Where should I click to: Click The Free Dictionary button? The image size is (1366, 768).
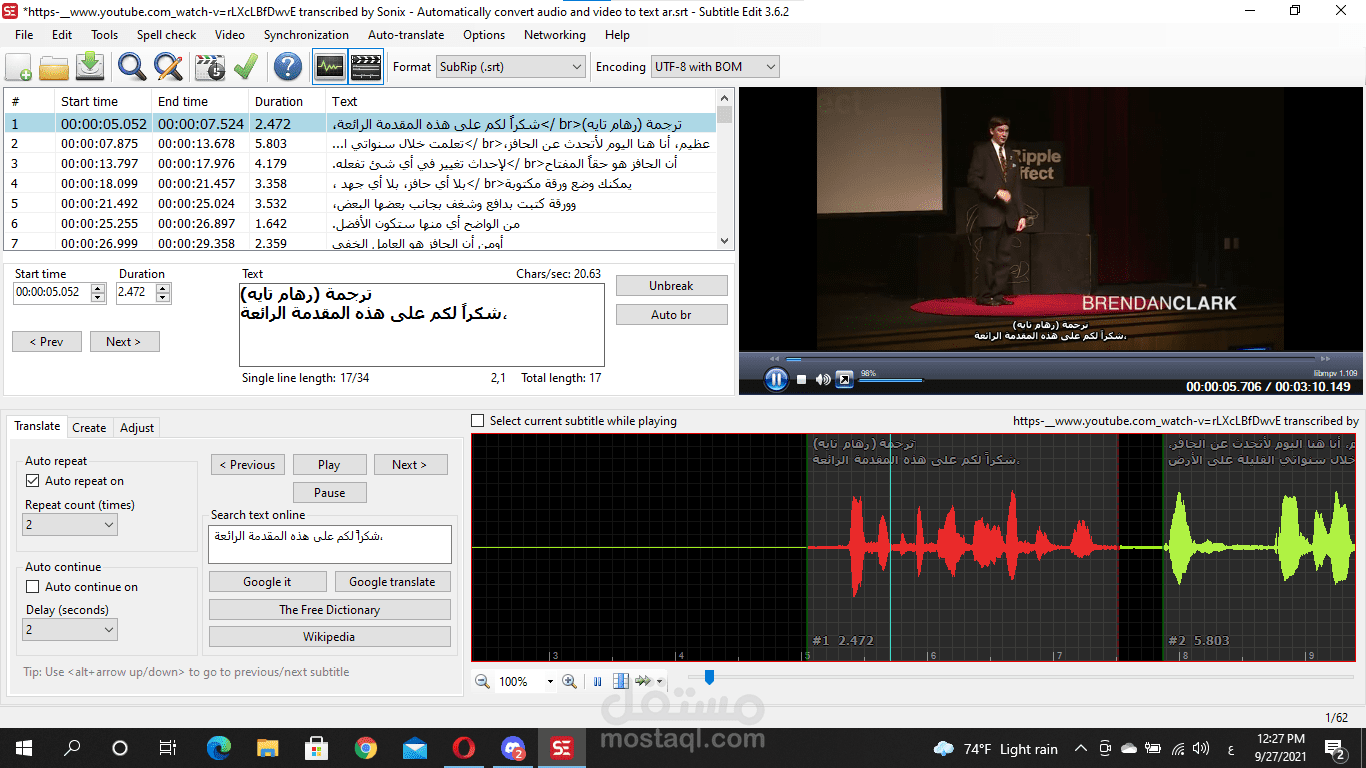coord(330,609)
